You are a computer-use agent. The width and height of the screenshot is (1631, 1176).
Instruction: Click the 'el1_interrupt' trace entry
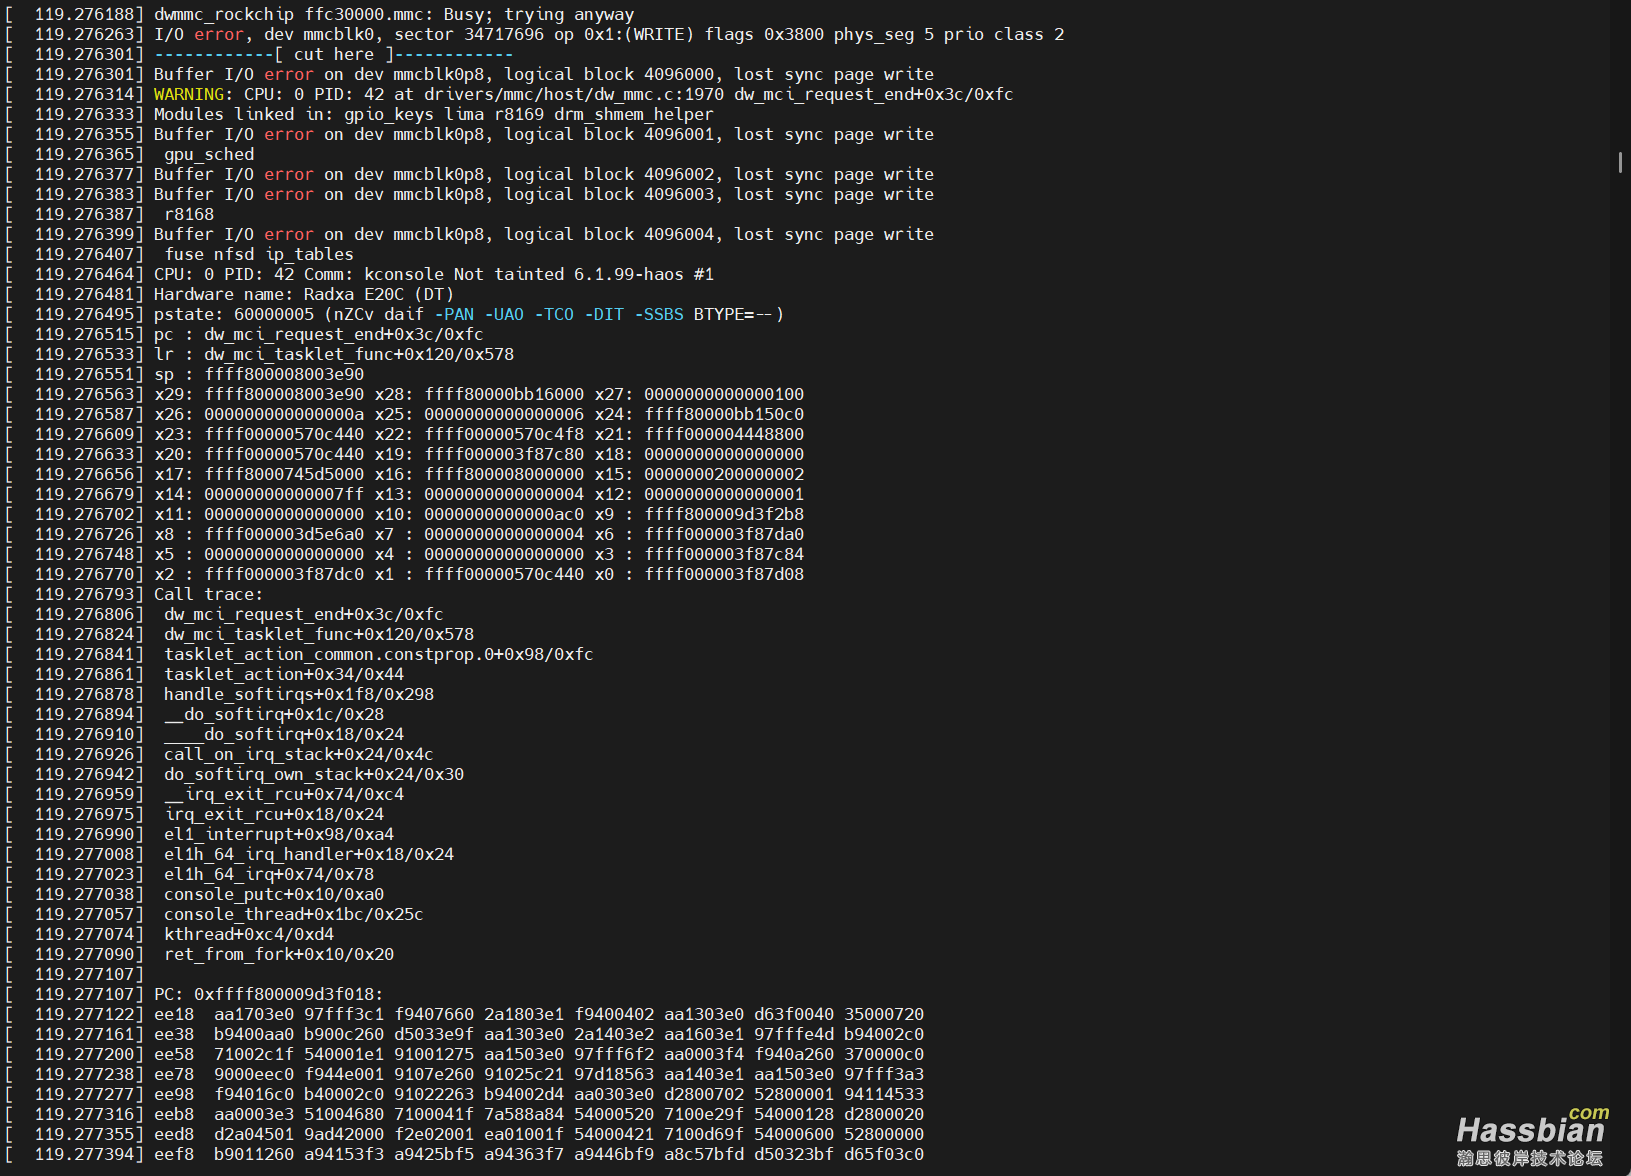point(278,834)
